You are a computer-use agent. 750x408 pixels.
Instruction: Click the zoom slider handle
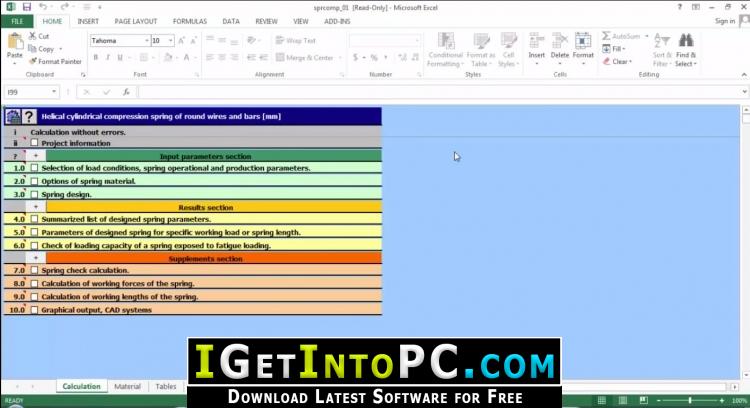coord(690,400)
